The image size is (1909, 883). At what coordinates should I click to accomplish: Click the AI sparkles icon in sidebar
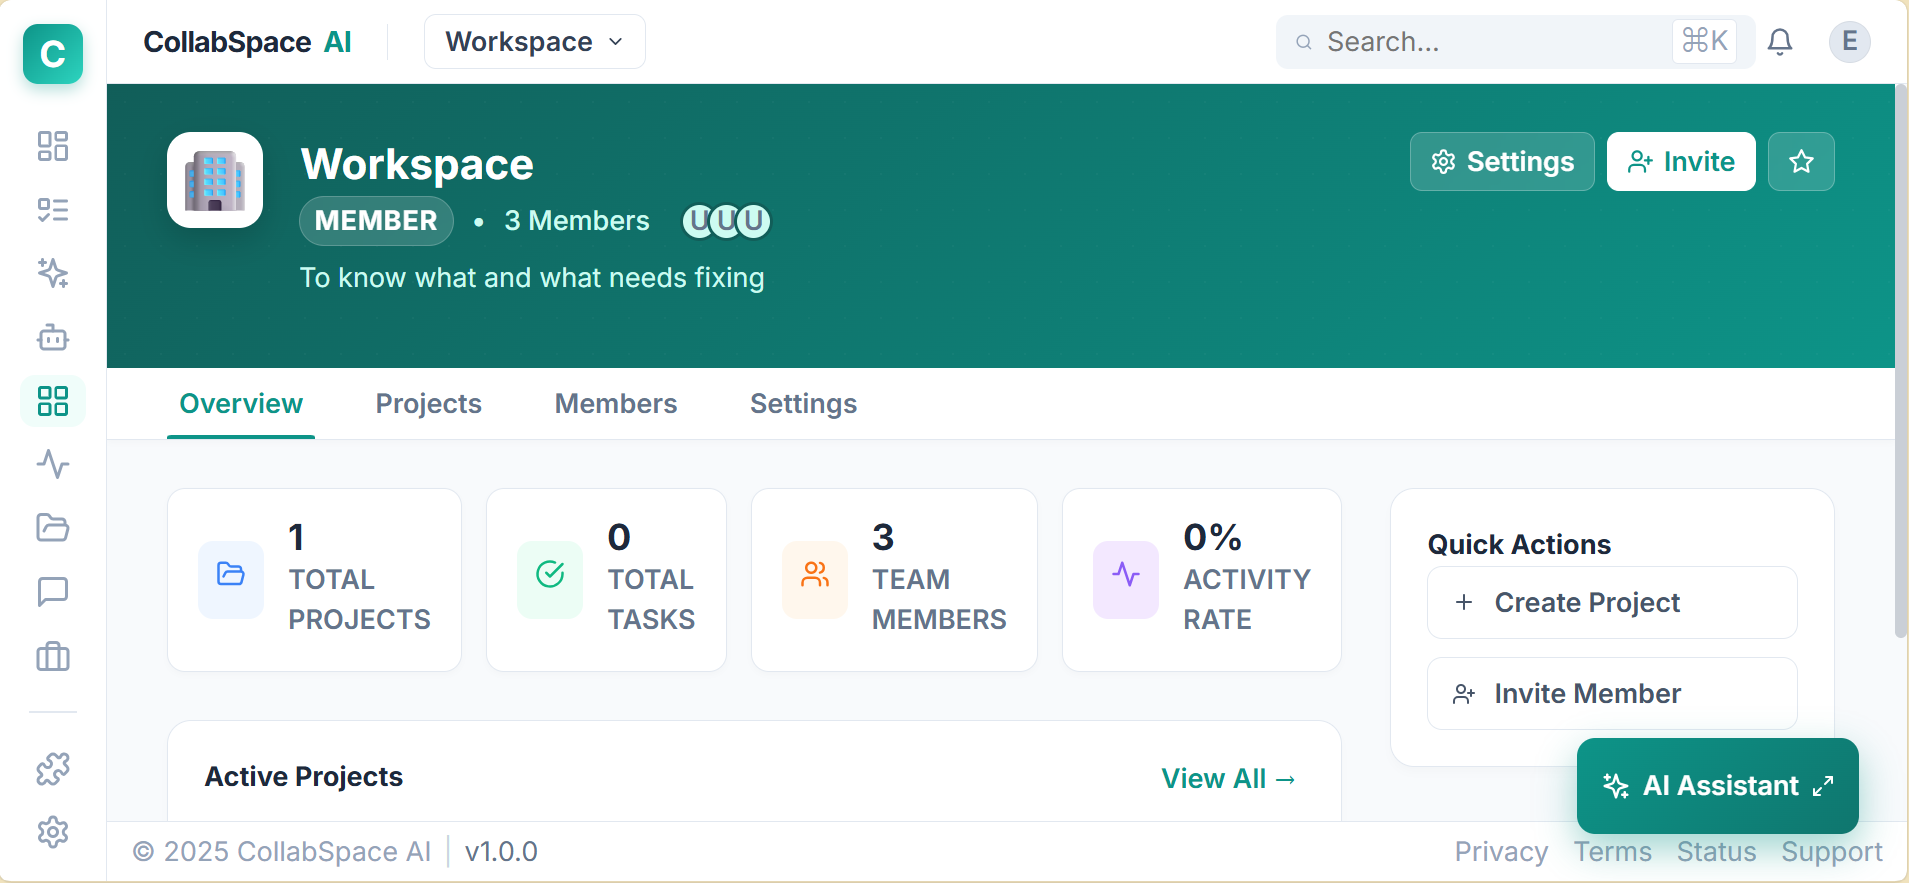pyautogui.click(x=53, y=273)
